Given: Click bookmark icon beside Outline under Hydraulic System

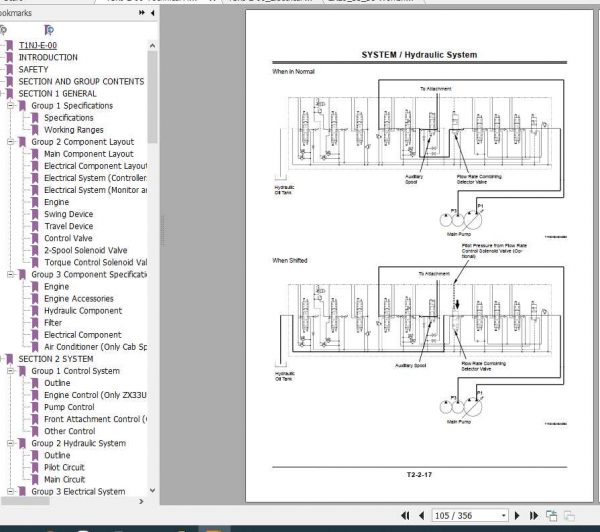Looking at the screenshot, I should click(35, 455).
